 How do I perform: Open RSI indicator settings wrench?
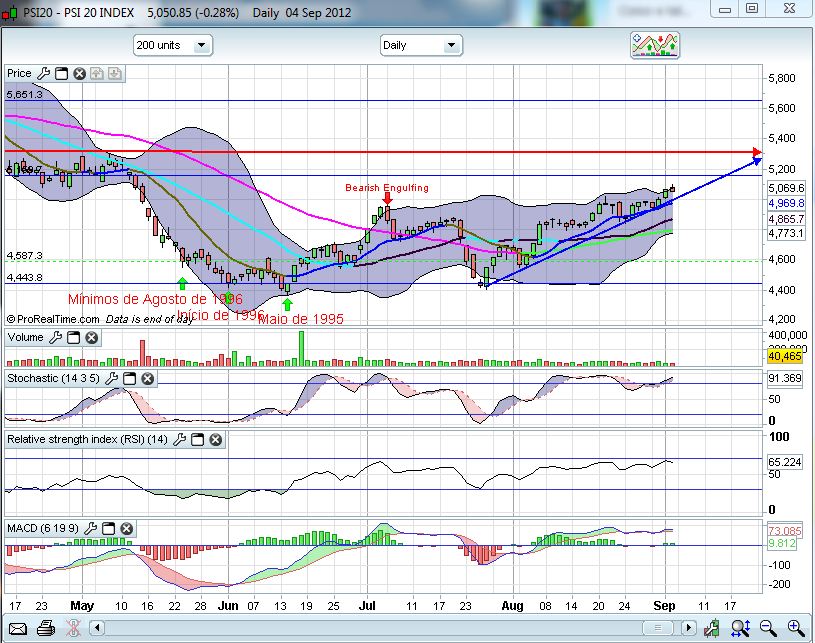[179, 440]
